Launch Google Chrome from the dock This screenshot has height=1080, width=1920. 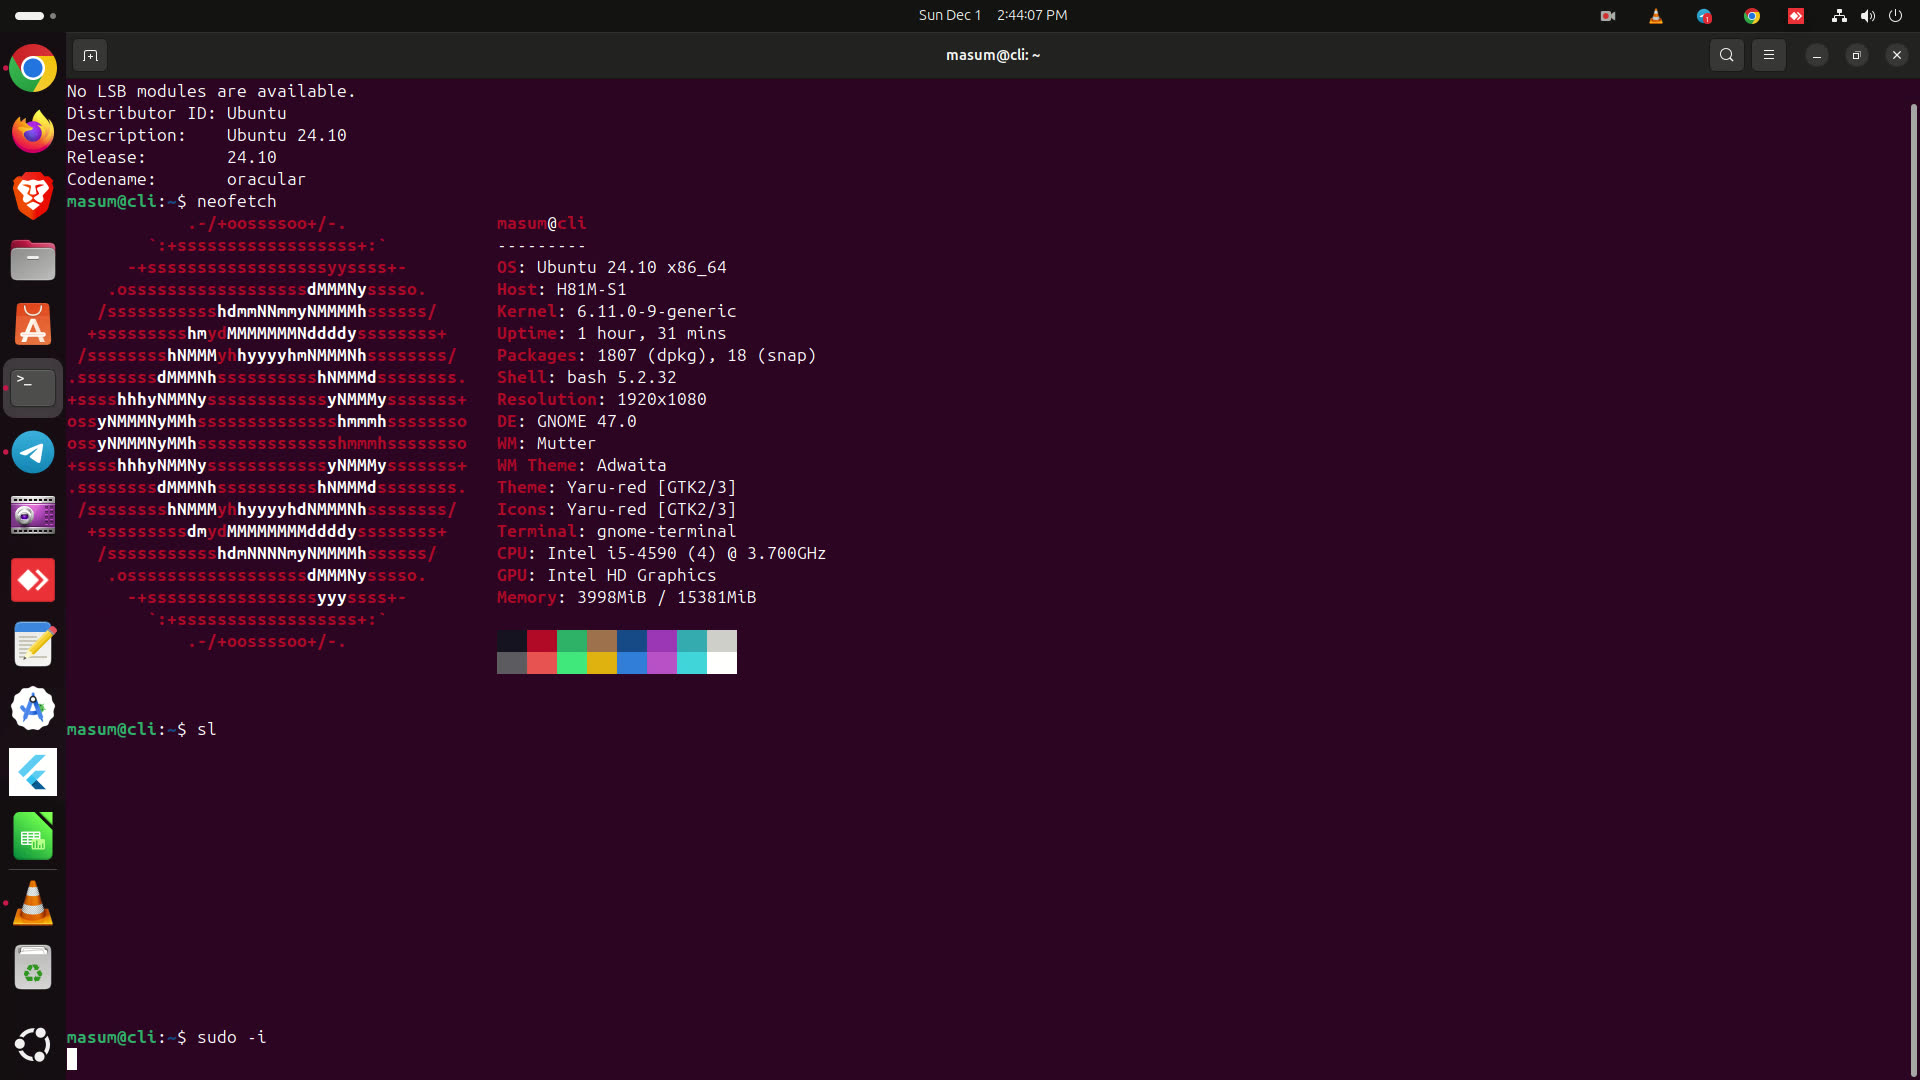33,69
